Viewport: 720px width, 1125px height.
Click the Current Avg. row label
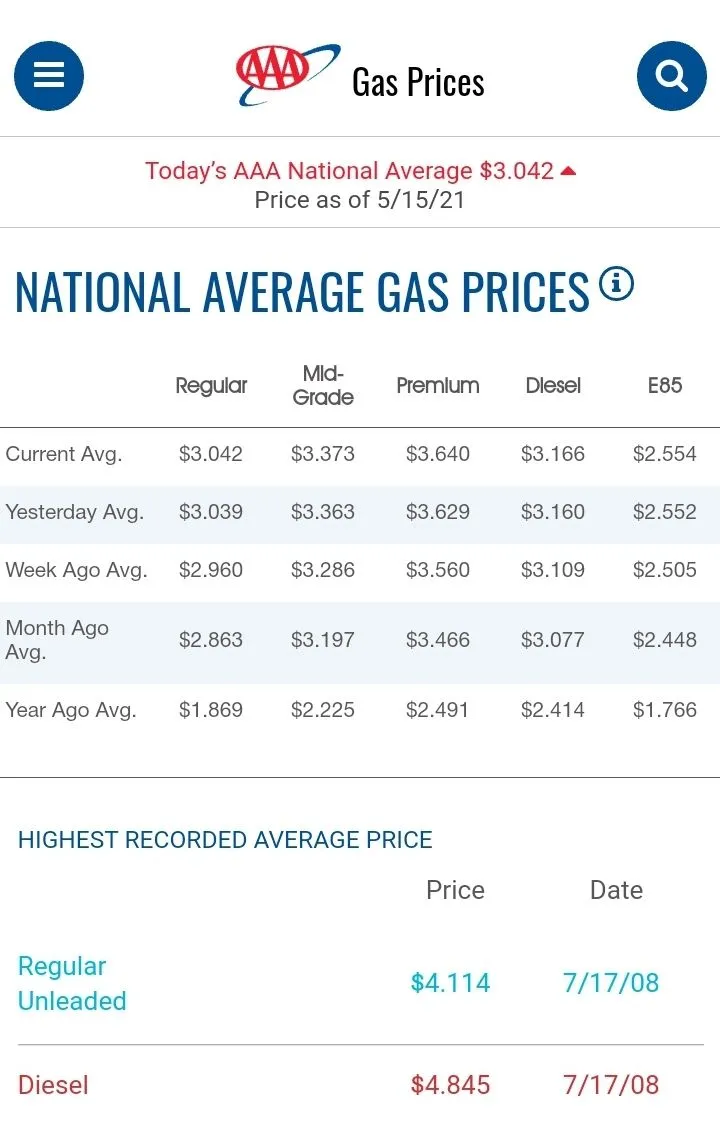[x=64, y=454]
